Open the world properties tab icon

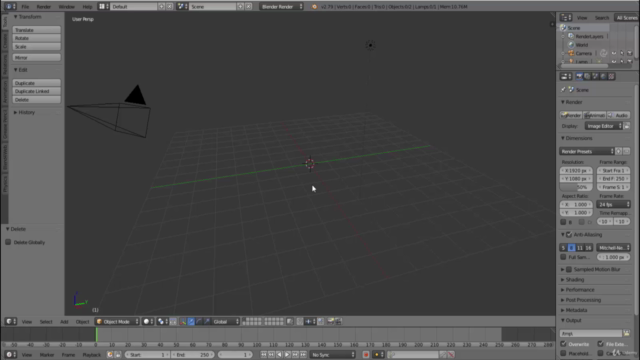603,76
